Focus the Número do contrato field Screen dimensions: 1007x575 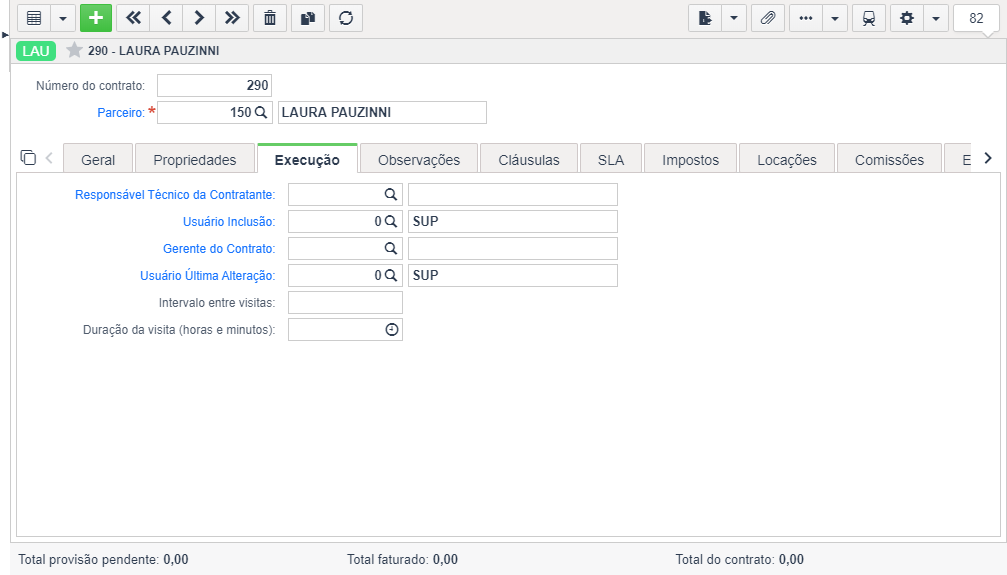[215, 85]
